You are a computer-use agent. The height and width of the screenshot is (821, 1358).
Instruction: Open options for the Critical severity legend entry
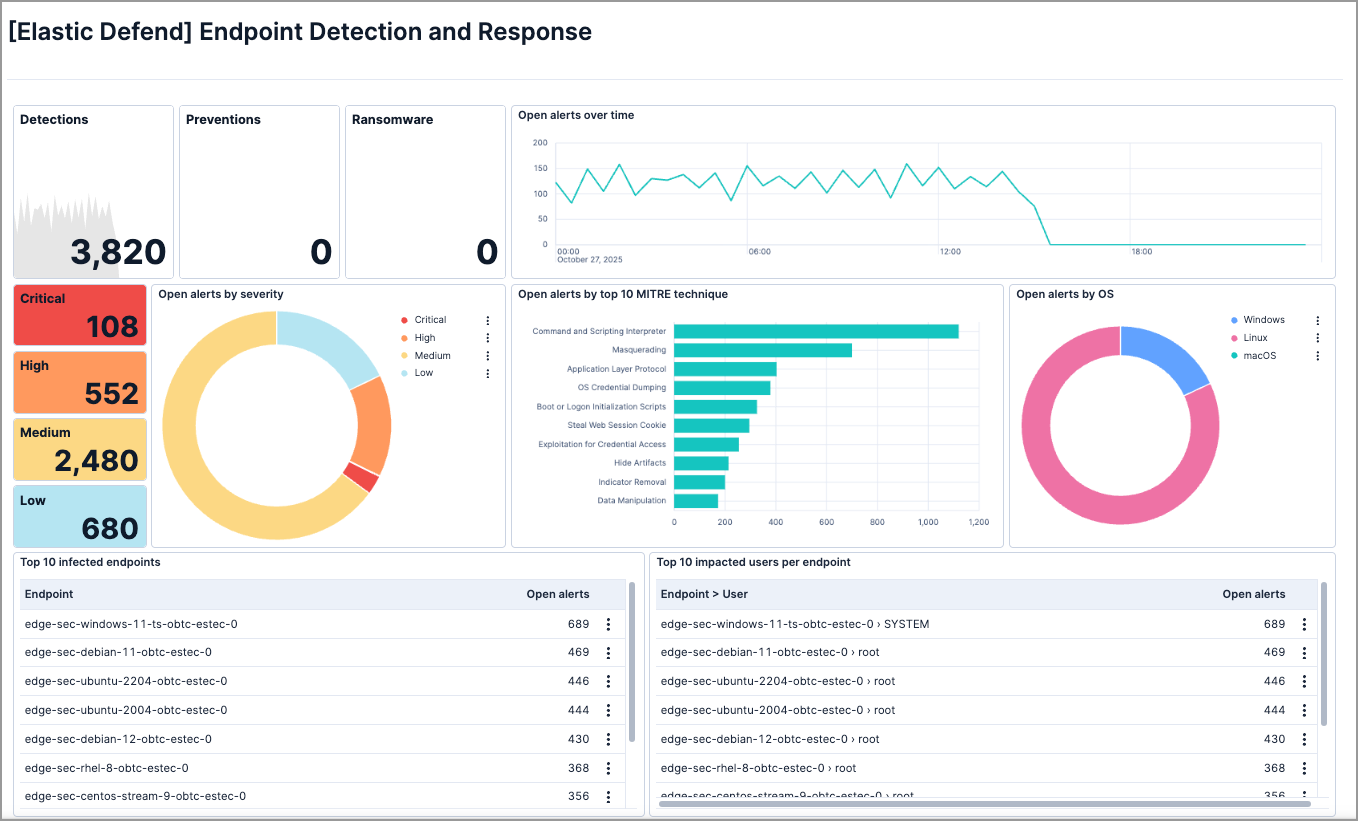coord(487,319)
